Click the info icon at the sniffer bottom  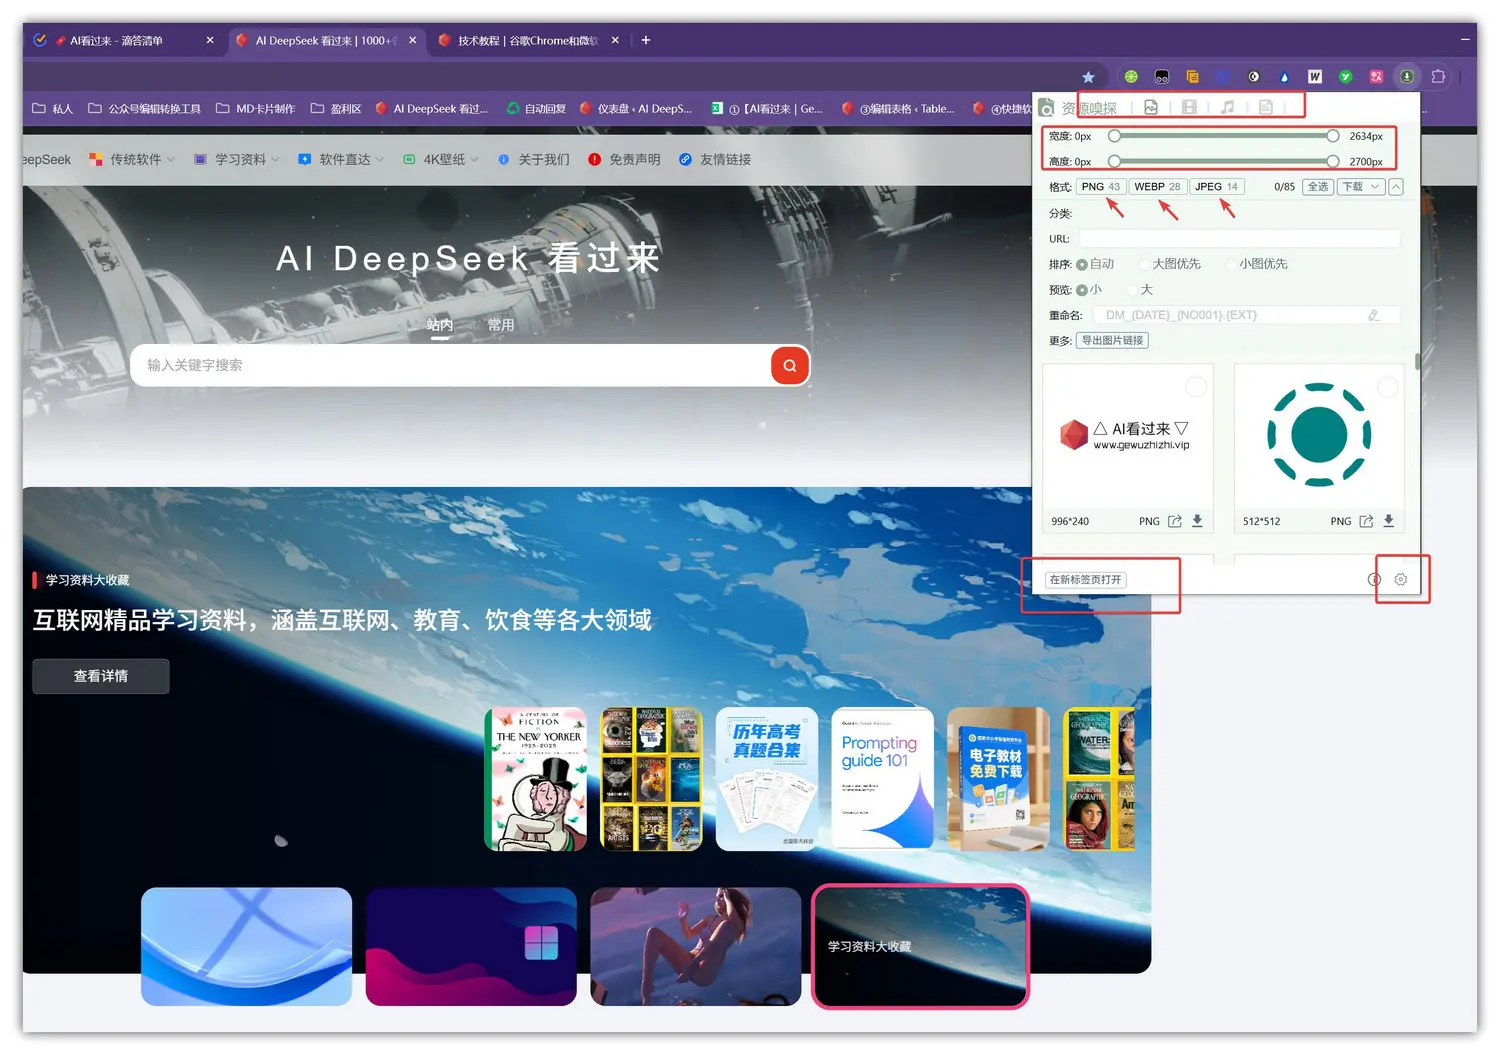coord(1374,580)
